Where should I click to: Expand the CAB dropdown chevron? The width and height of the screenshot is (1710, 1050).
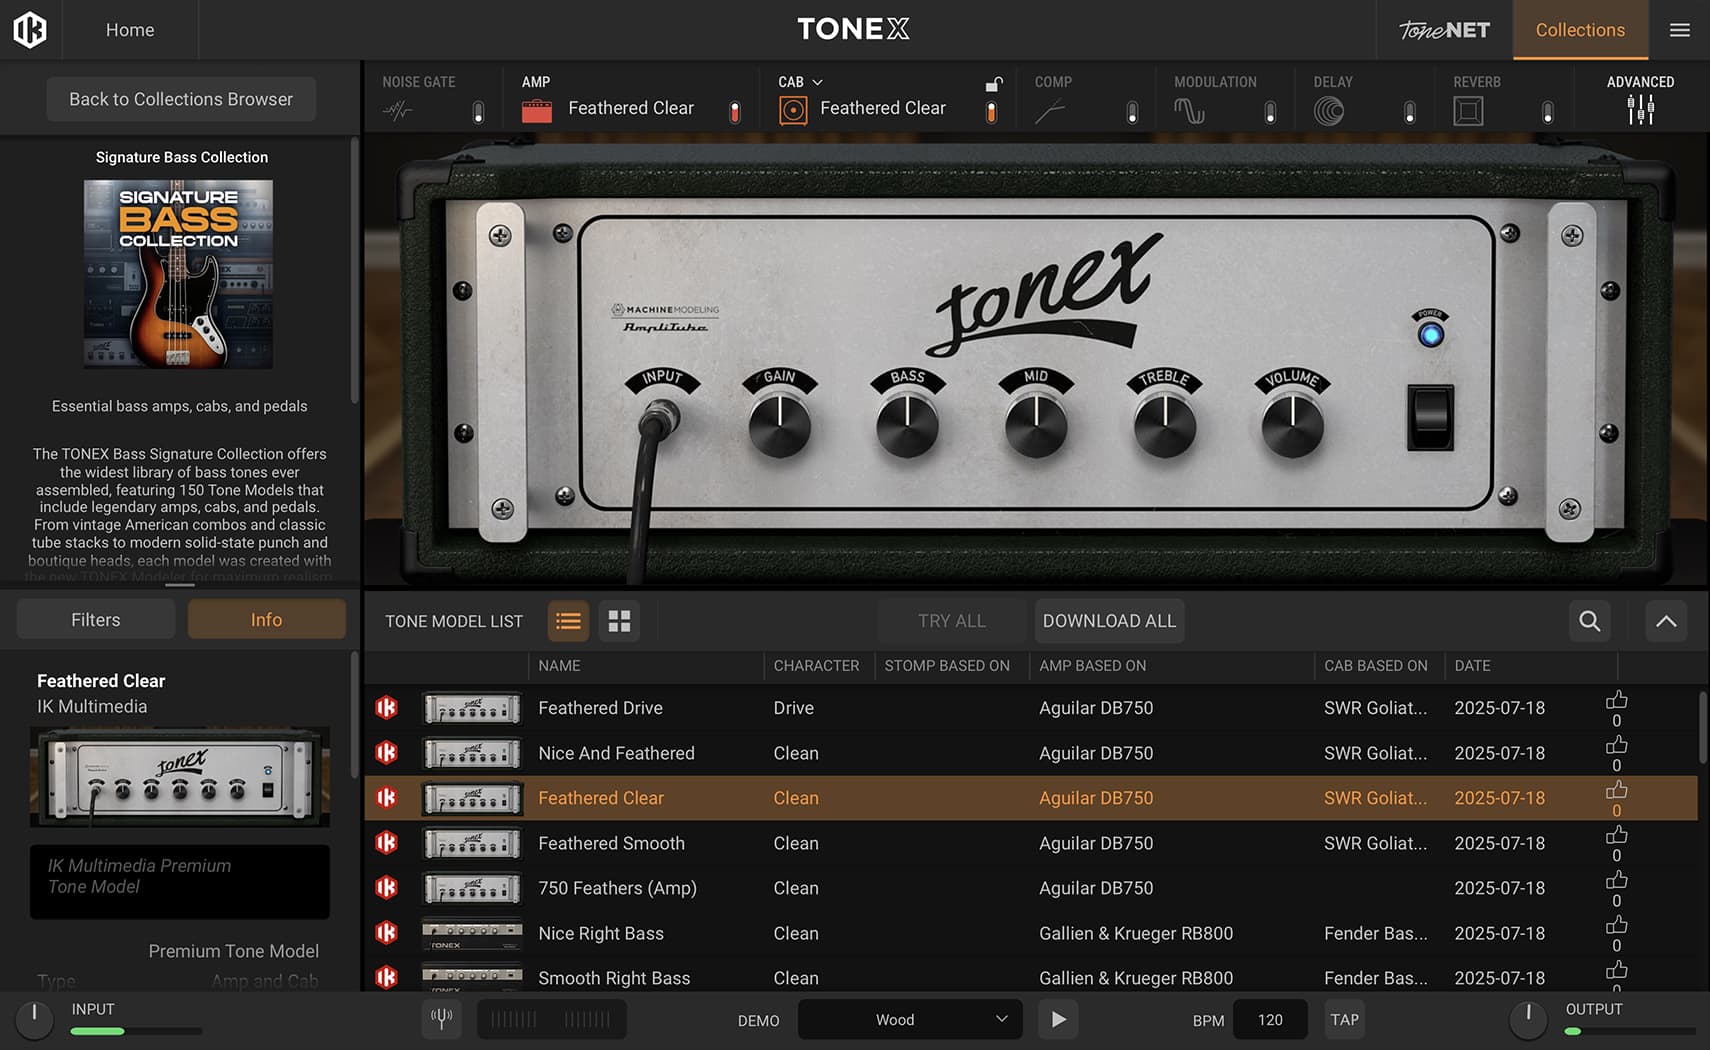(x=818, y=81)
